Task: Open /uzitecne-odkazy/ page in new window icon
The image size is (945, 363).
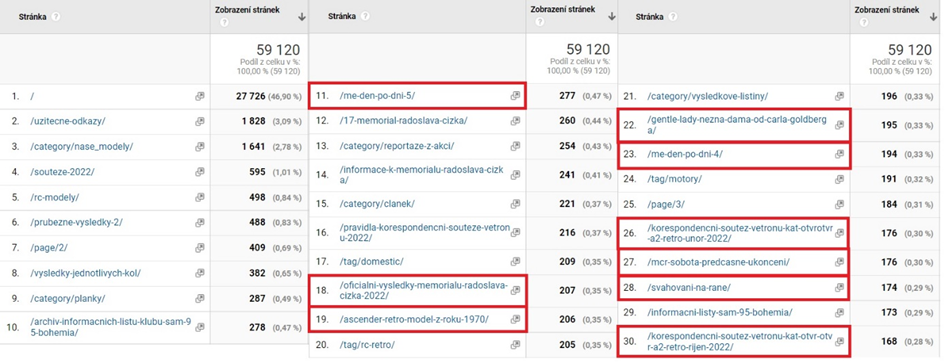Action: point(199,121)
